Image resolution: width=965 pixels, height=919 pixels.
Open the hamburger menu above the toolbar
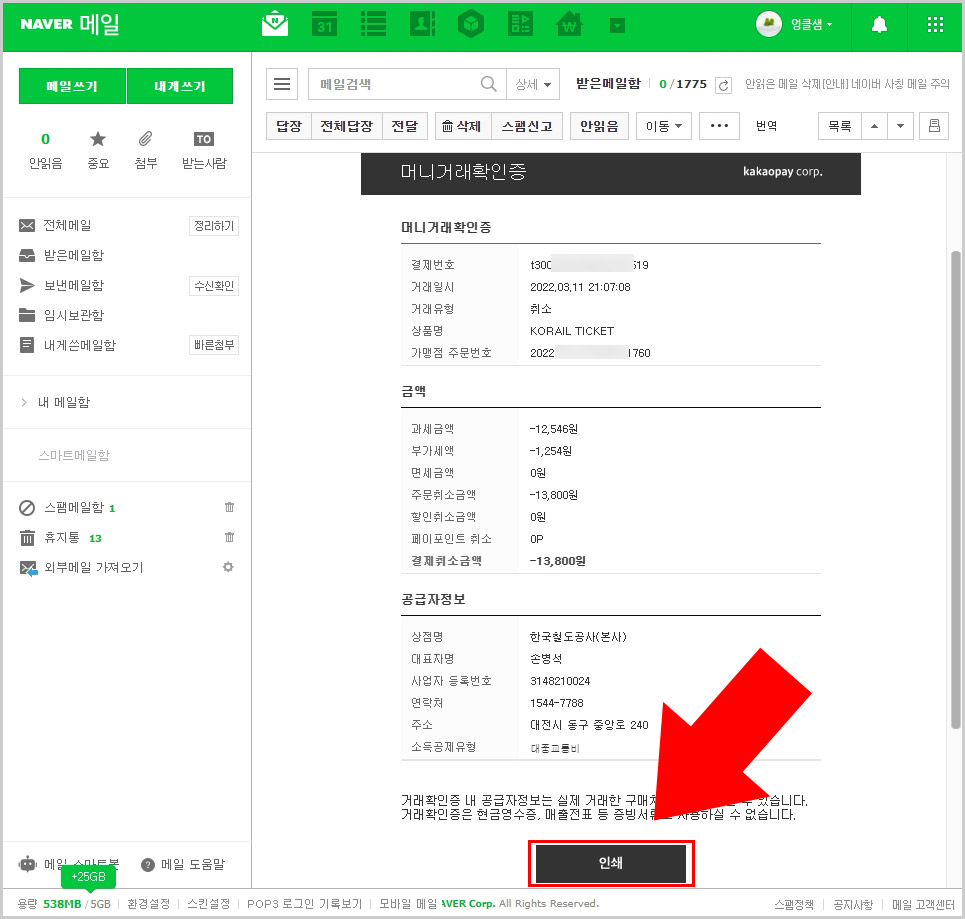pos(282,84)
